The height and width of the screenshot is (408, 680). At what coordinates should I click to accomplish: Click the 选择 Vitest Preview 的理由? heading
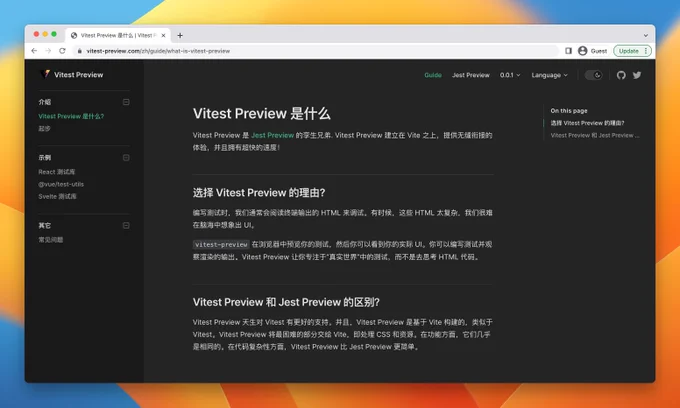[259, 193]
